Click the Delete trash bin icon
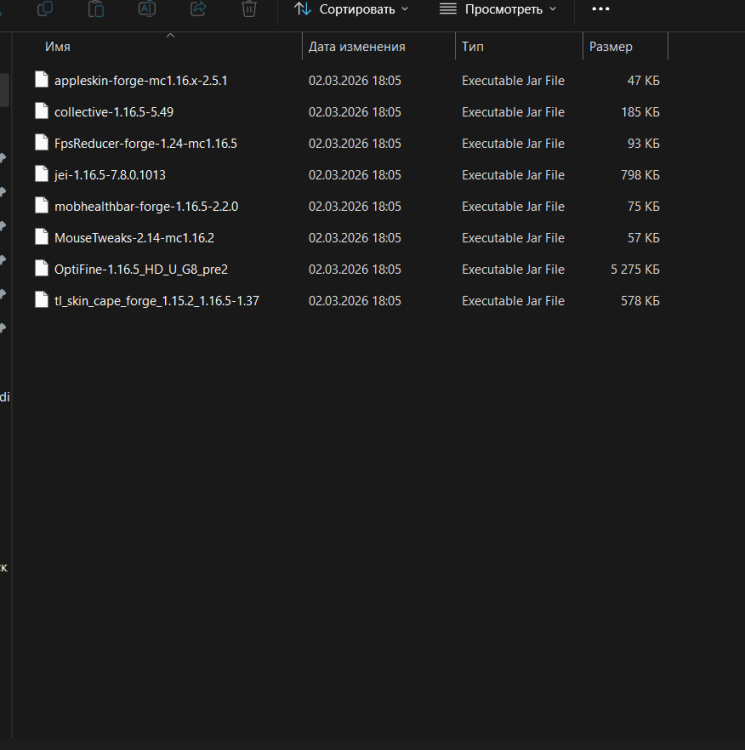The width and height of the screenshot is (745, 750). point(249,9)
